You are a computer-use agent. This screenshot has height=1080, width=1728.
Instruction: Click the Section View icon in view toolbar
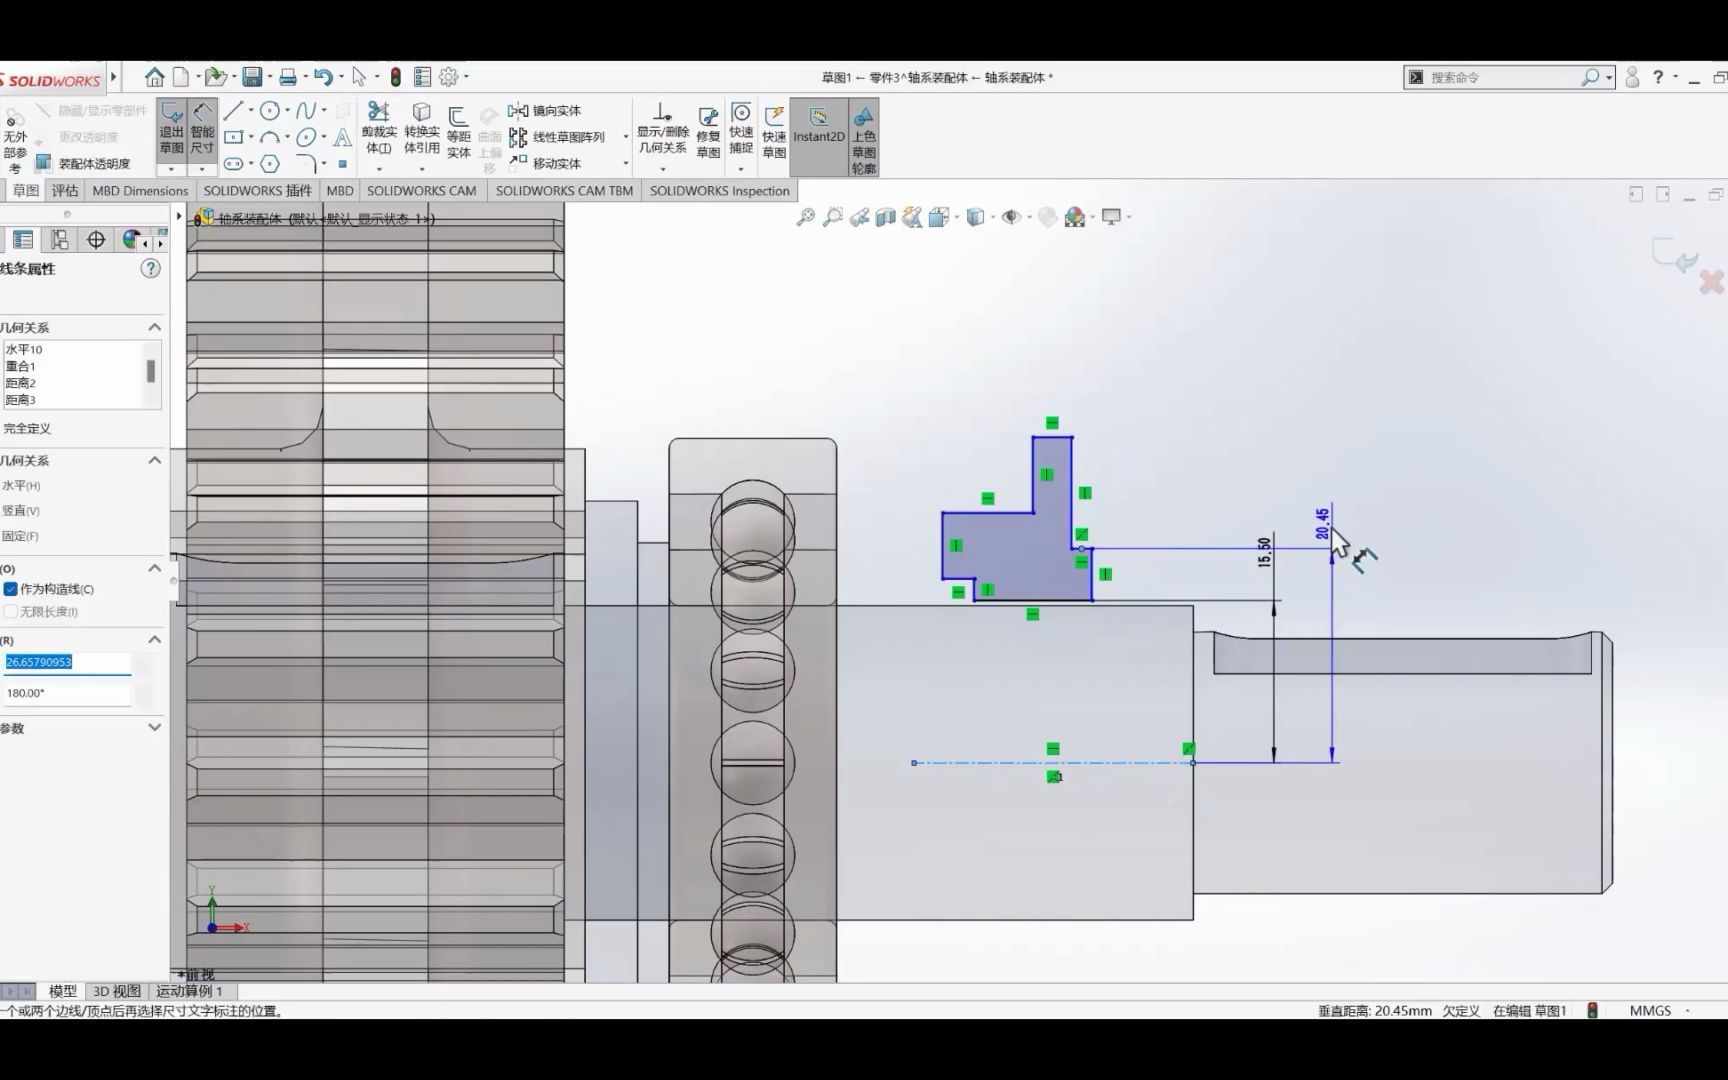pyautogui.click(x=885, y=217)
